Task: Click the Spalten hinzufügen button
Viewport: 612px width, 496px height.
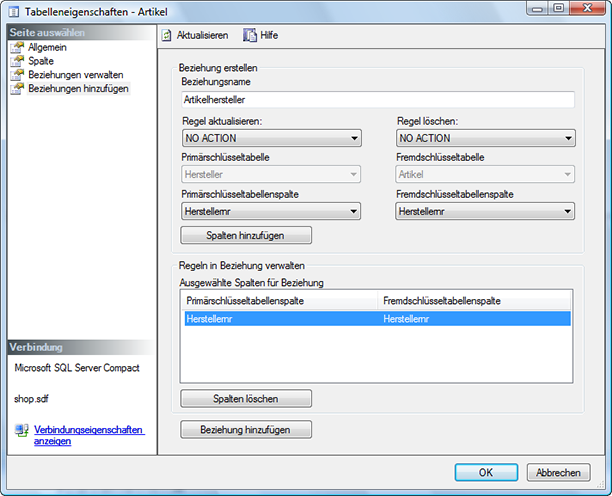Action: click(x=246, y=235)
